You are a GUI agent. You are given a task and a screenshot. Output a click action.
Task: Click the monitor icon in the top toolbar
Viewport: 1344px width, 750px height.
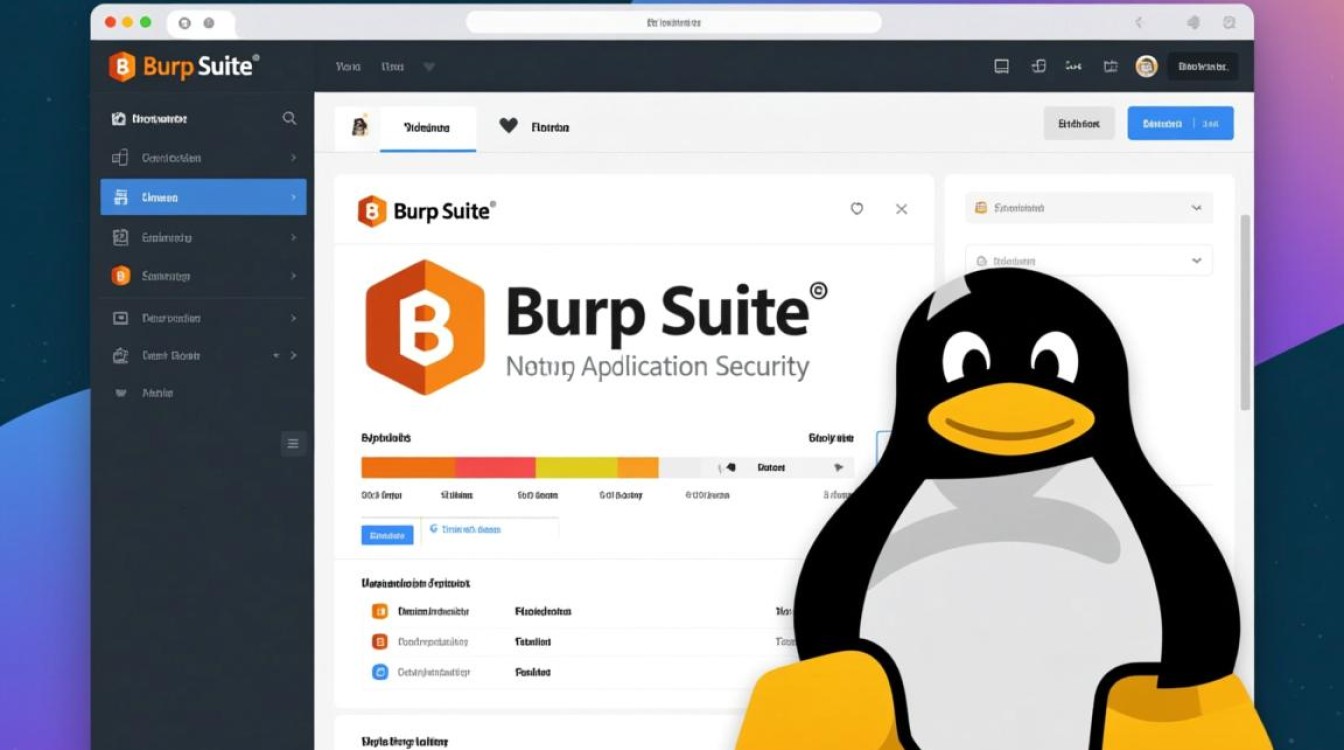1000,66
